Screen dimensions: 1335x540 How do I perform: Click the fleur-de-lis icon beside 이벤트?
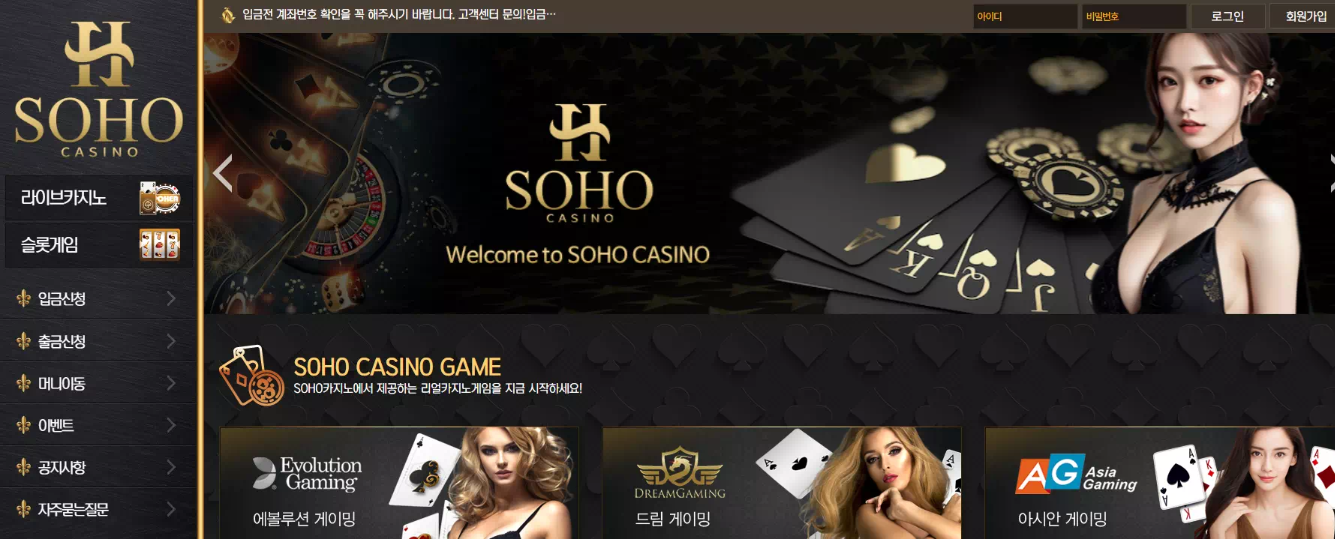click(23, 425)
